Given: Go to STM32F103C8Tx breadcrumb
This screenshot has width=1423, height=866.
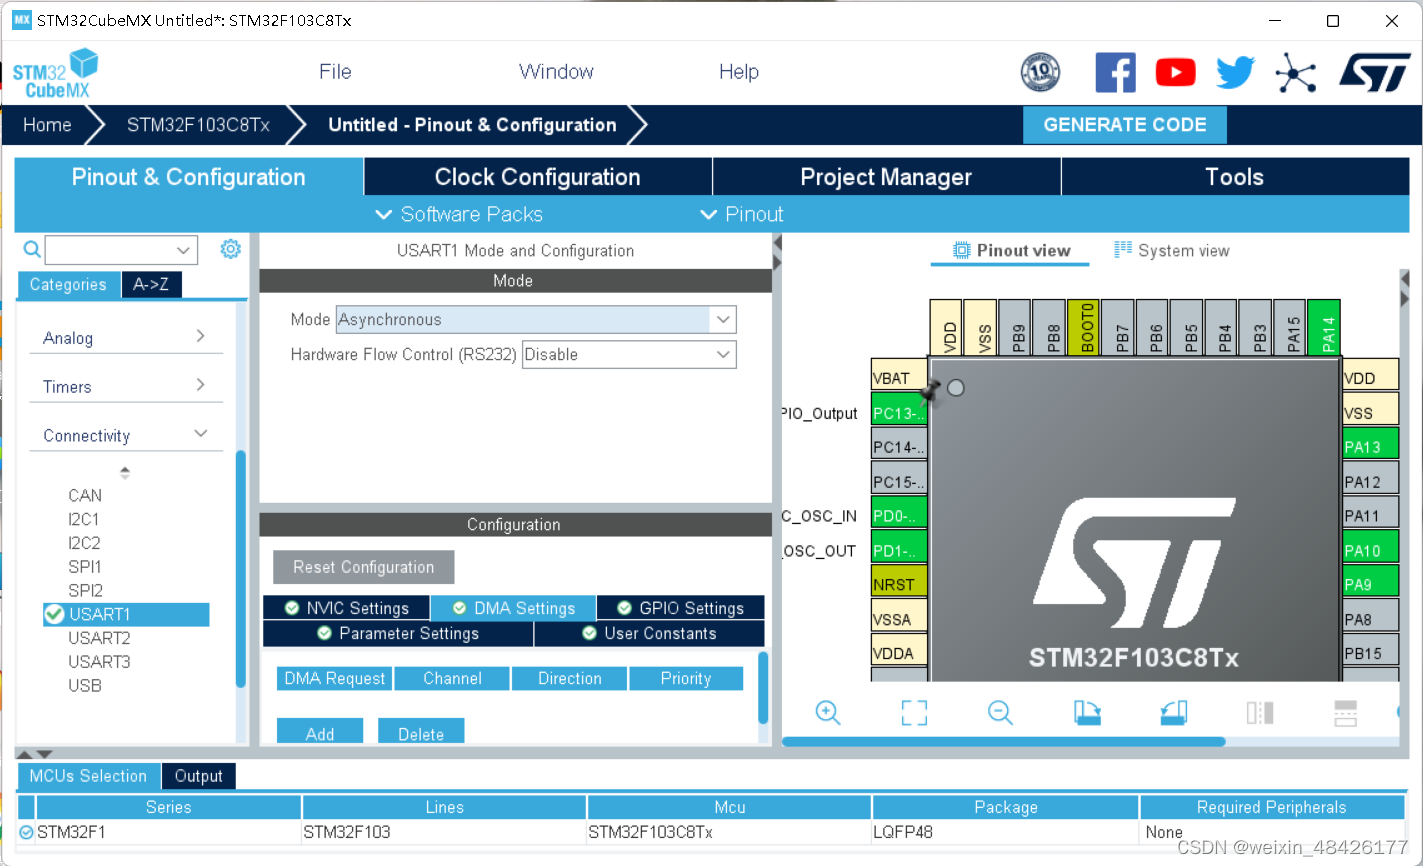Looking at the screenshot, I should [x=198, y=125].
